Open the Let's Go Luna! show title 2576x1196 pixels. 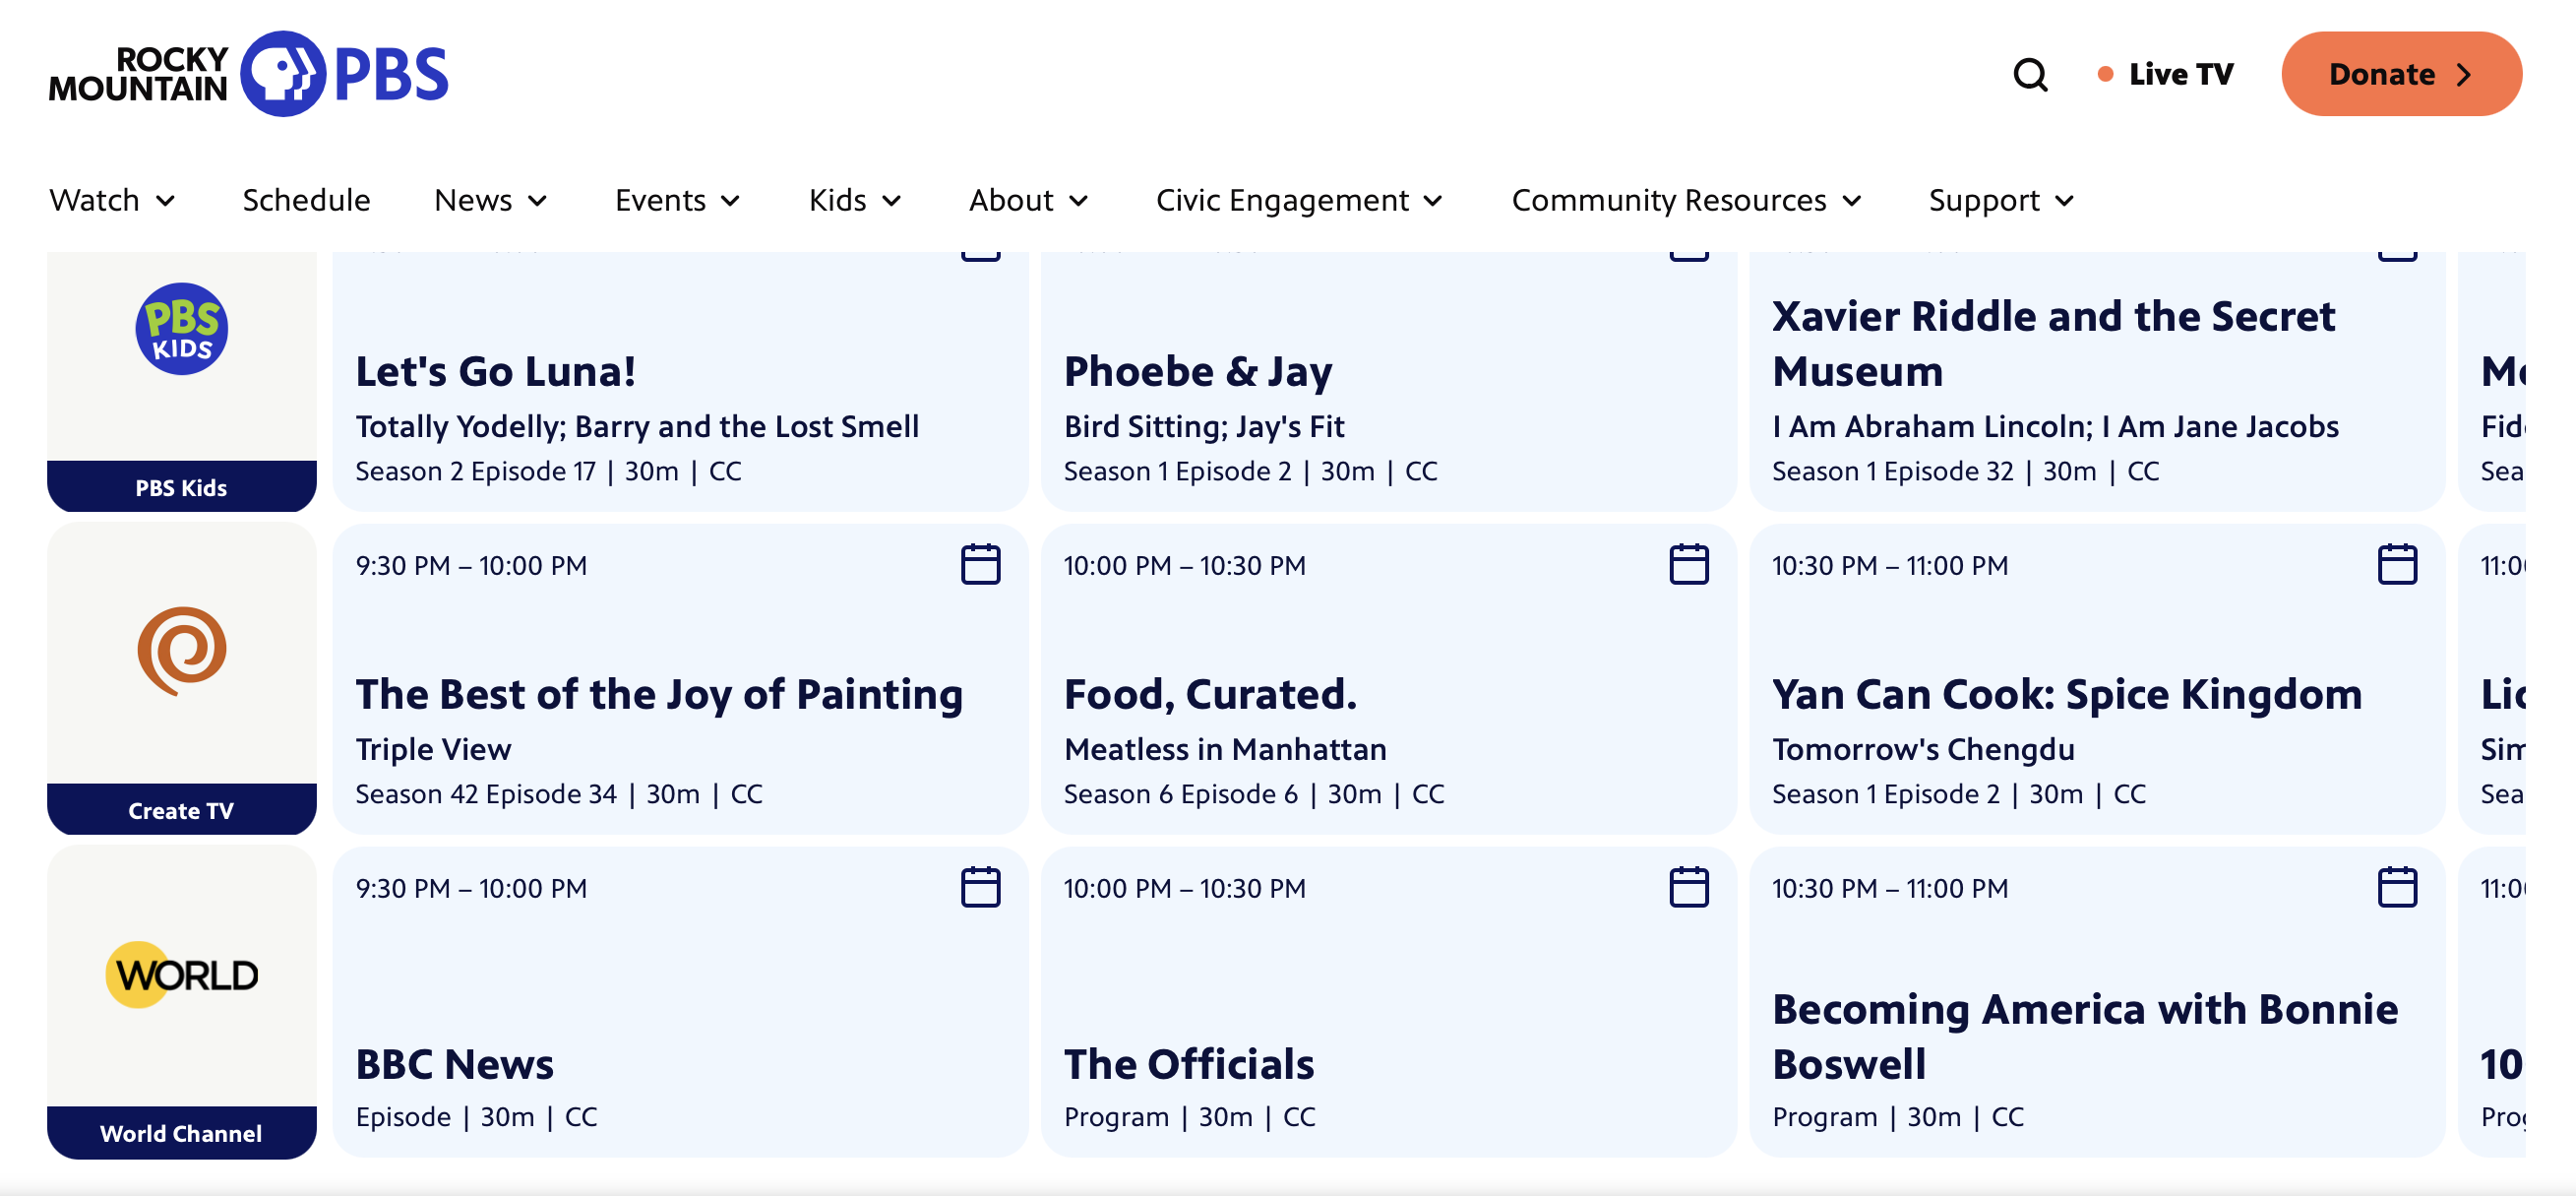point(496,371)
